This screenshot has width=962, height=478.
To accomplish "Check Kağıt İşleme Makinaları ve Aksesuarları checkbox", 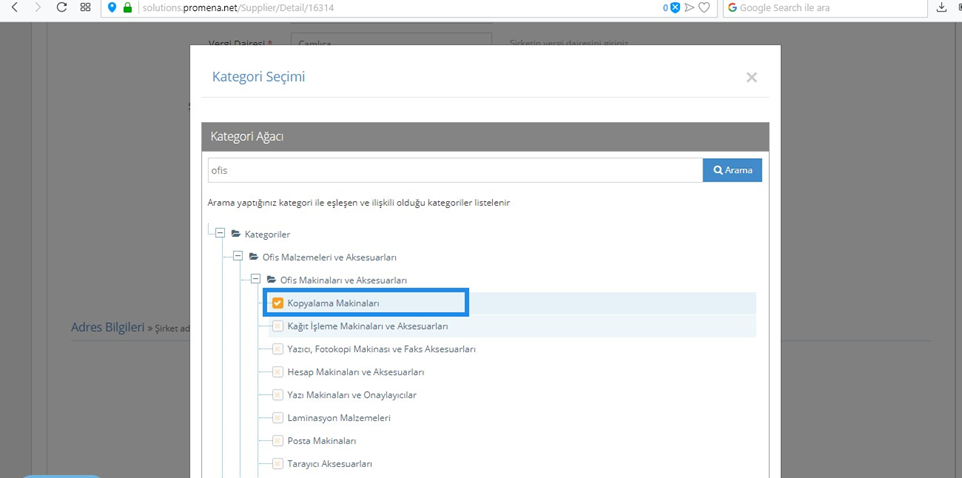I will point(278,326).
